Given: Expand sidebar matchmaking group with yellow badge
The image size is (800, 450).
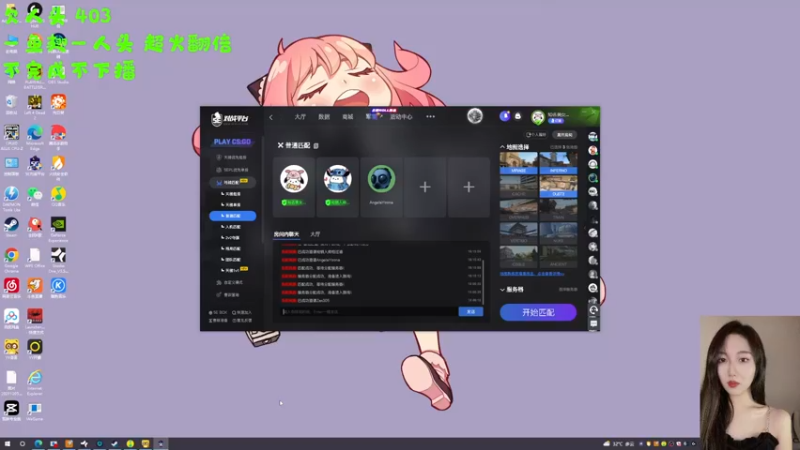Looking at the screenshot, I should [x=232, y=182].
